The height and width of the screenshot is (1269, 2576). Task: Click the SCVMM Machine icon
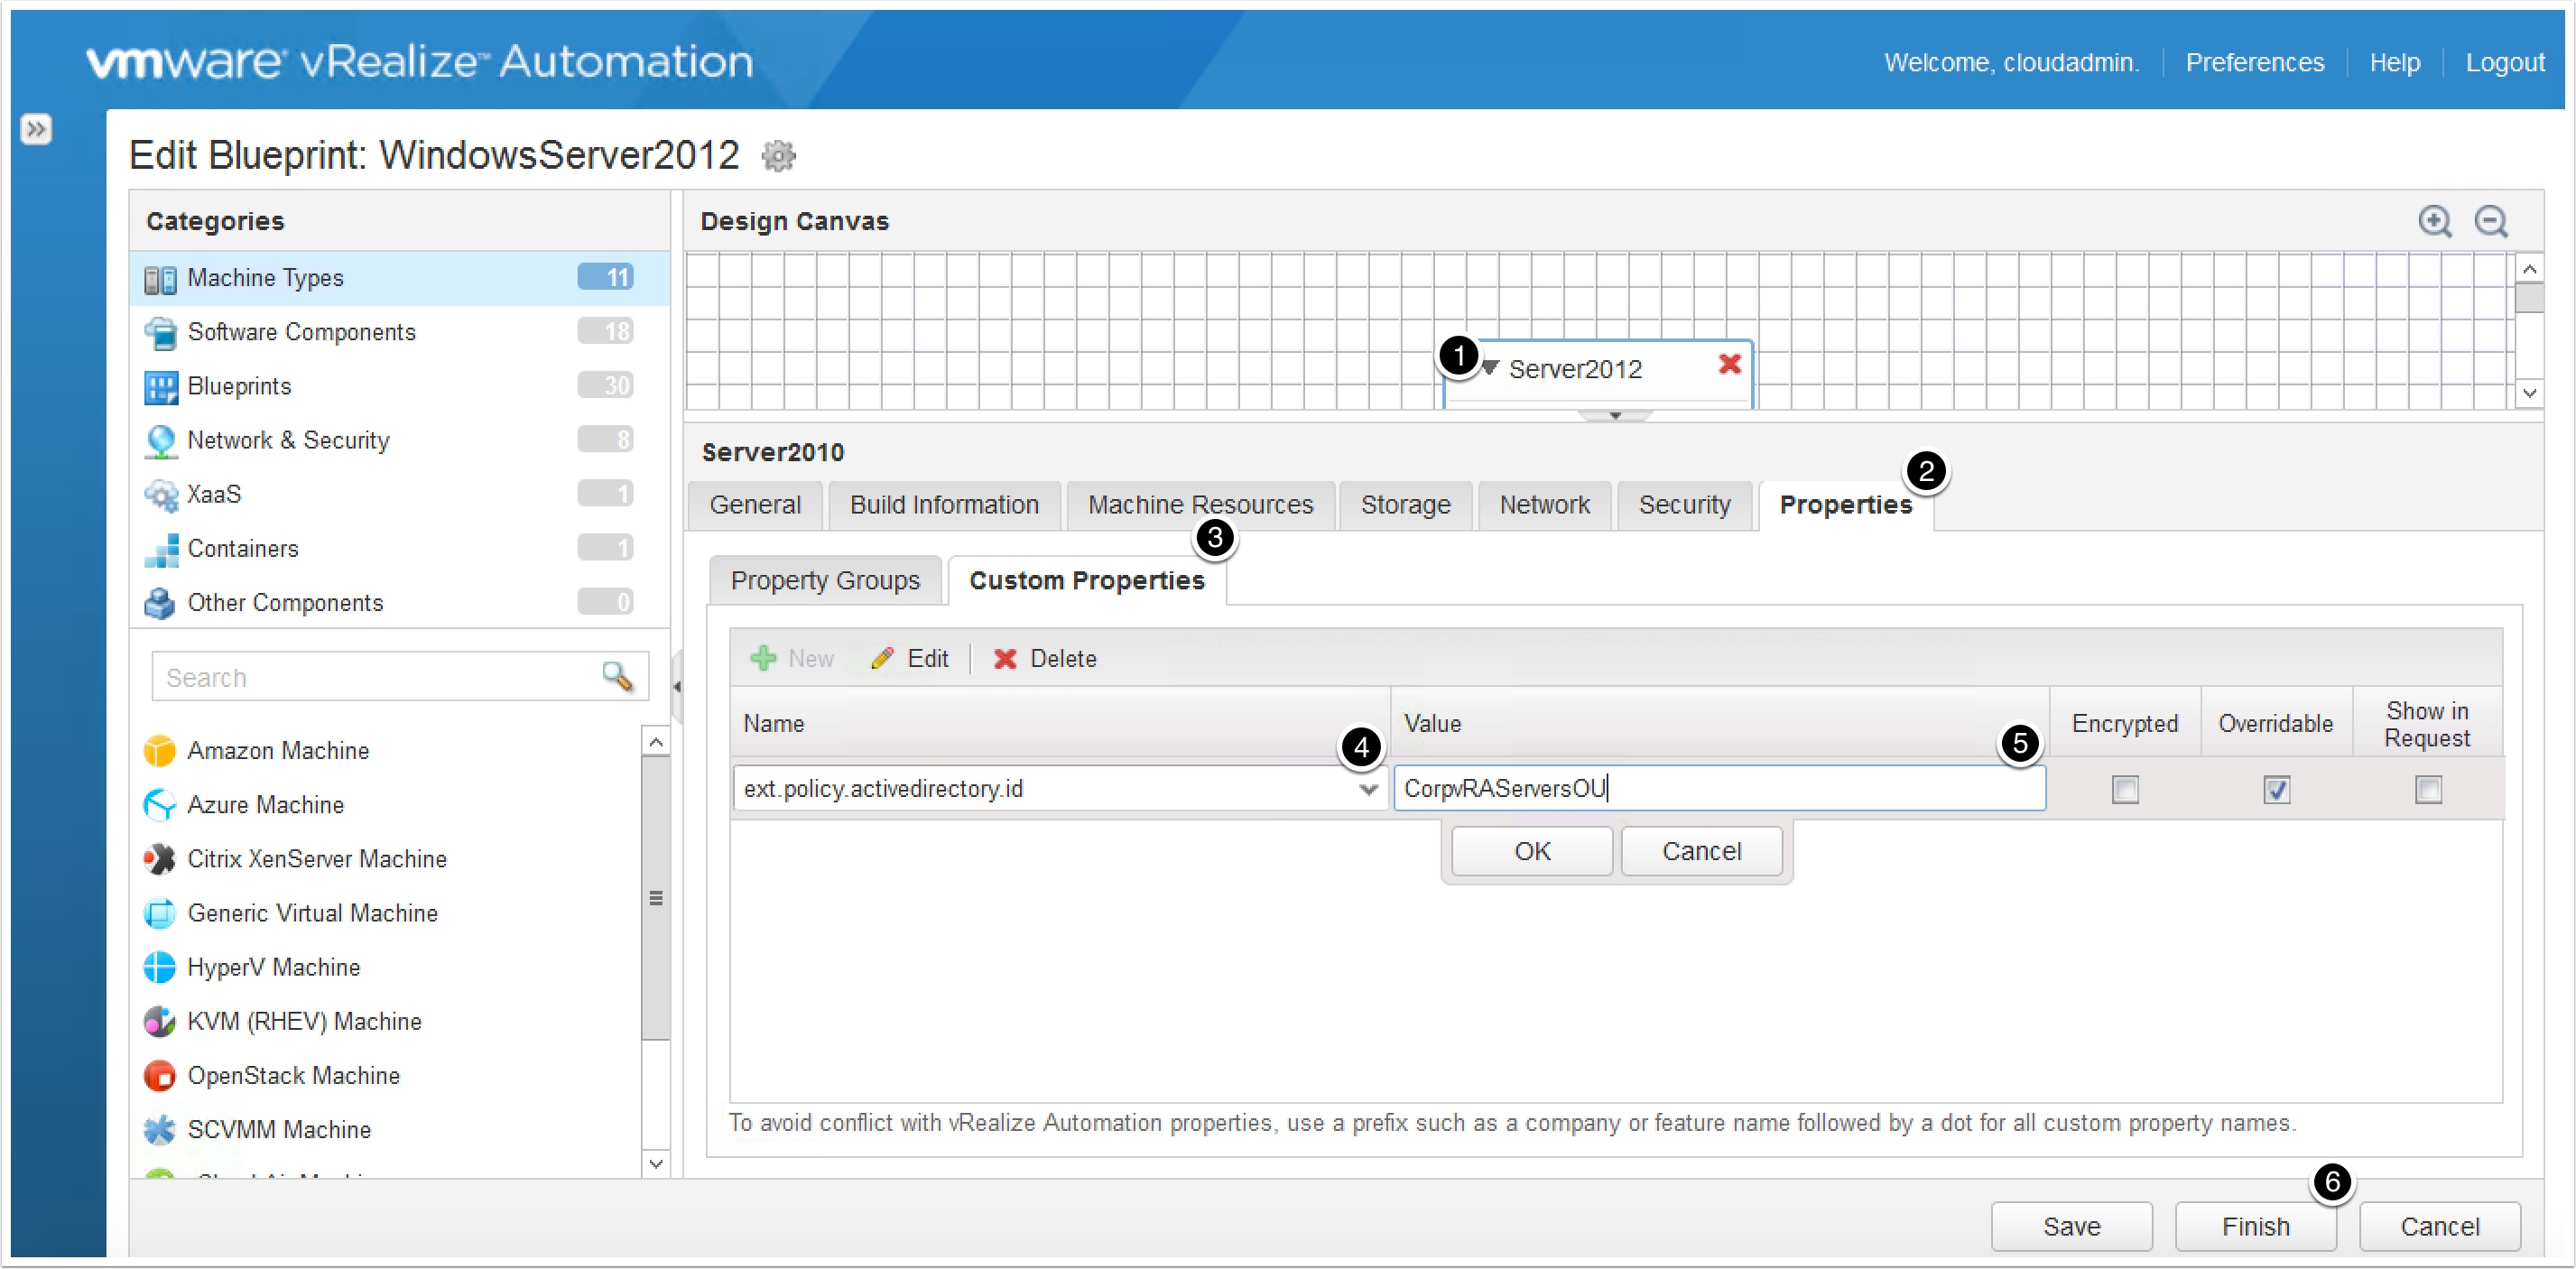click(160, 1129)
